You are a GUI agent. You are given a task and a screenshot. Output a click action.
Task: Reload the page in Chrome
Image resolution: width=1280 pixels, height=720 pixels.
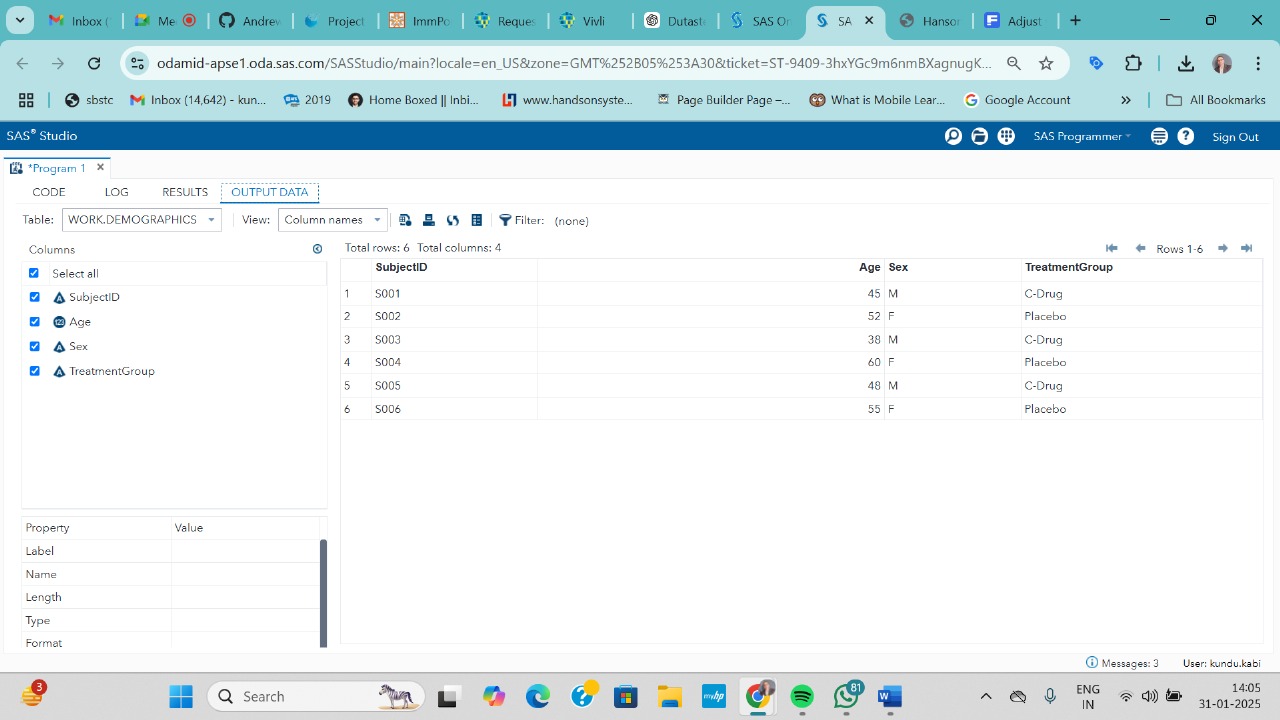coord(94,63)
